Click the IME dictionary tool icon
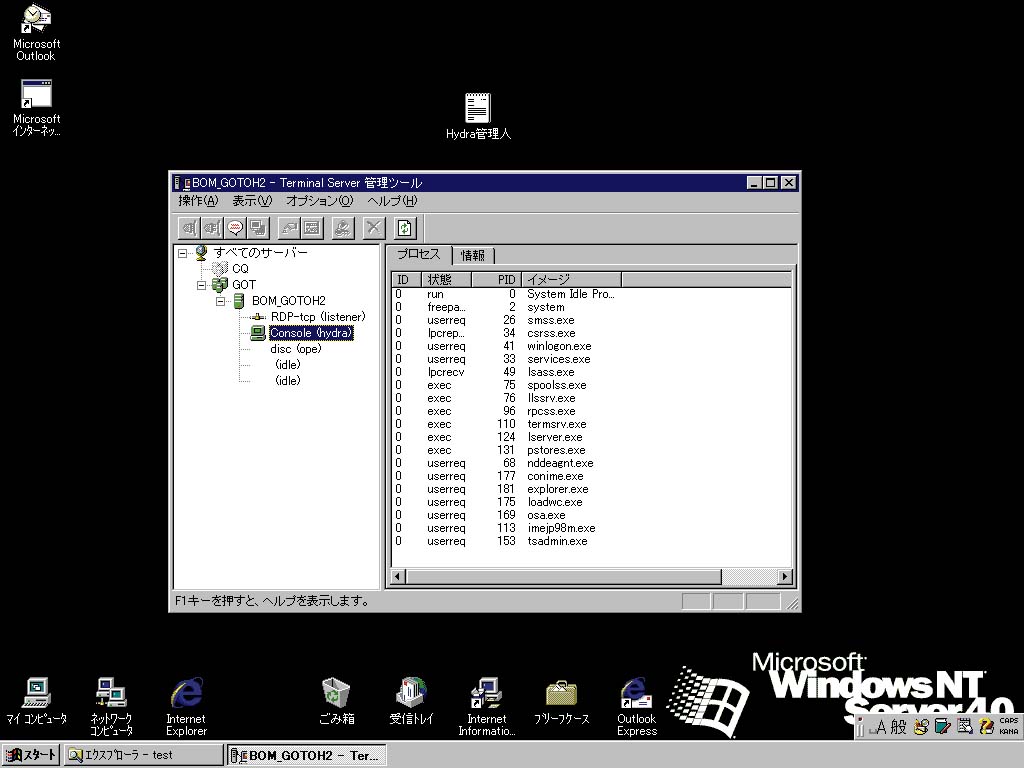This screenshot has width=1024, height=768. tap(942, 726)
